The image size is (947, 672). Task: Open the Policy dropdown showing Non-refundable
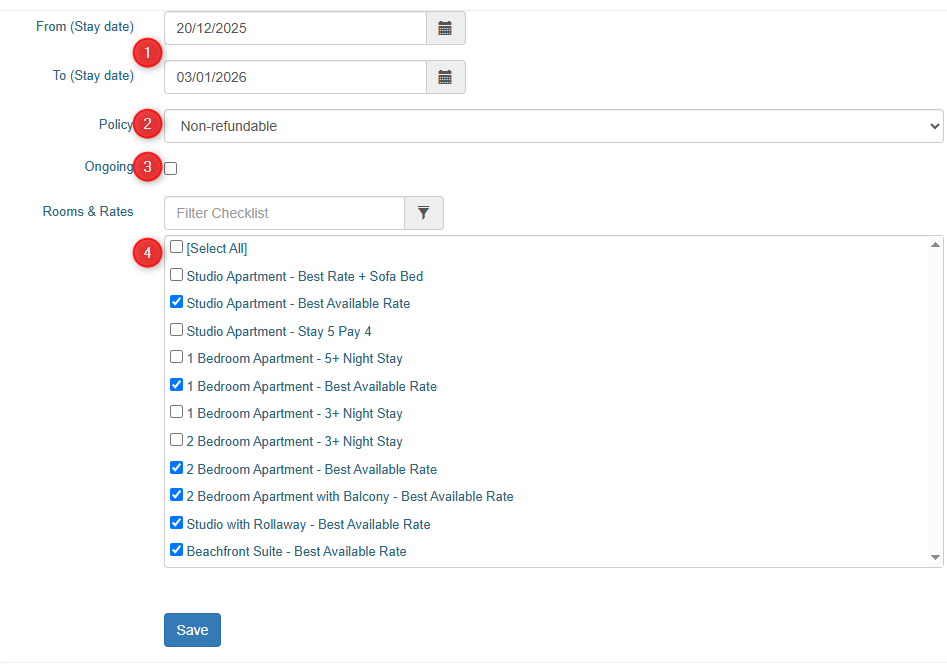click(553, 126)
